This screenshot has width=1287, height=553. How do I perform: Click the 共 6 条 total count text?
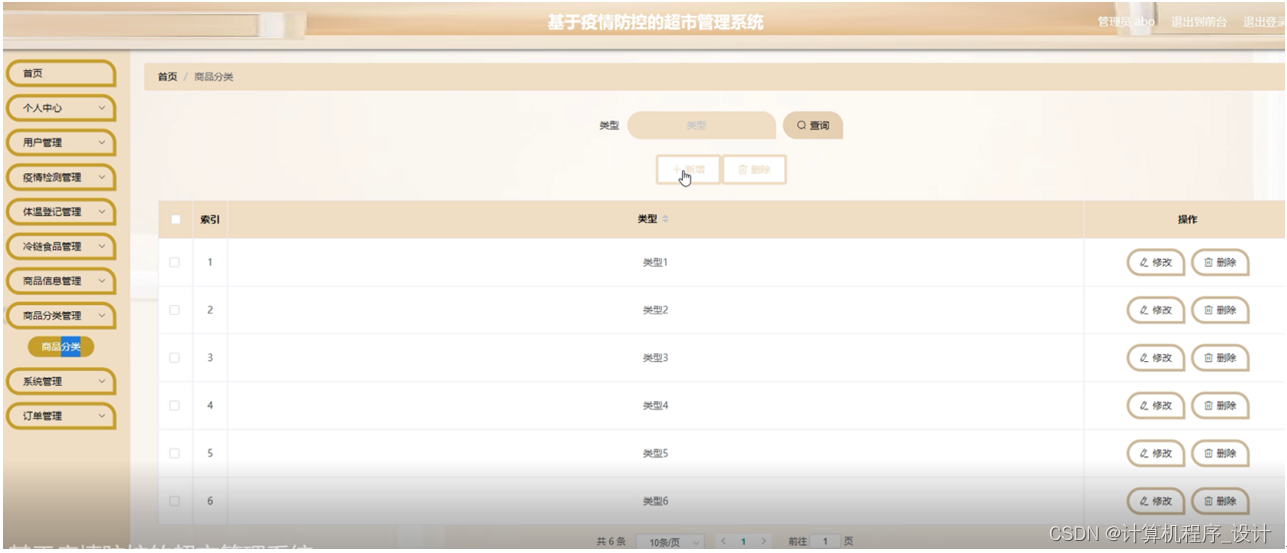coord(611,541)
